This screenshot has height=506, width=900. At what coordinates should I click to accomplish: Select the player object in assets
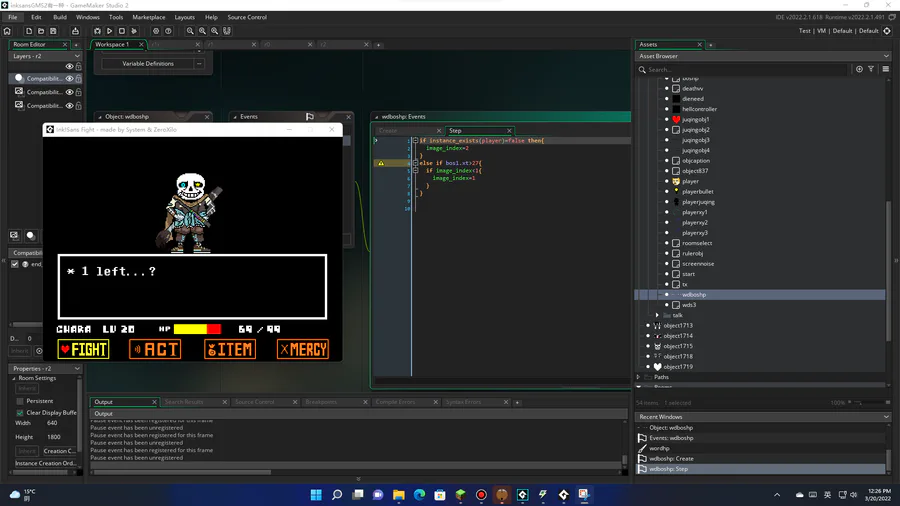click(690, 181)
